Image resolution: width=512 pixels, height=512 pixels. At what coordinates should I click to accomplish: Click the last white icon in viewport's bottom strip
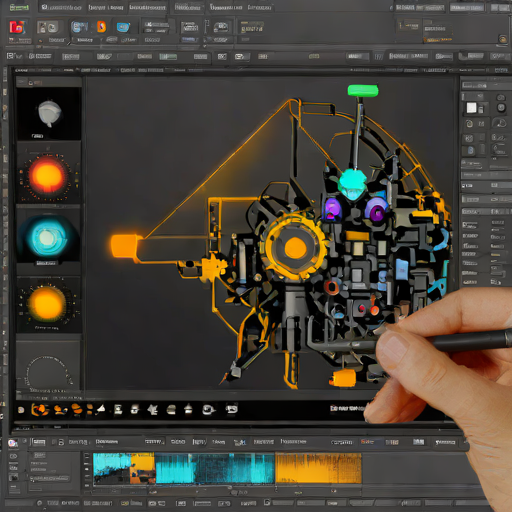[232, 409]
